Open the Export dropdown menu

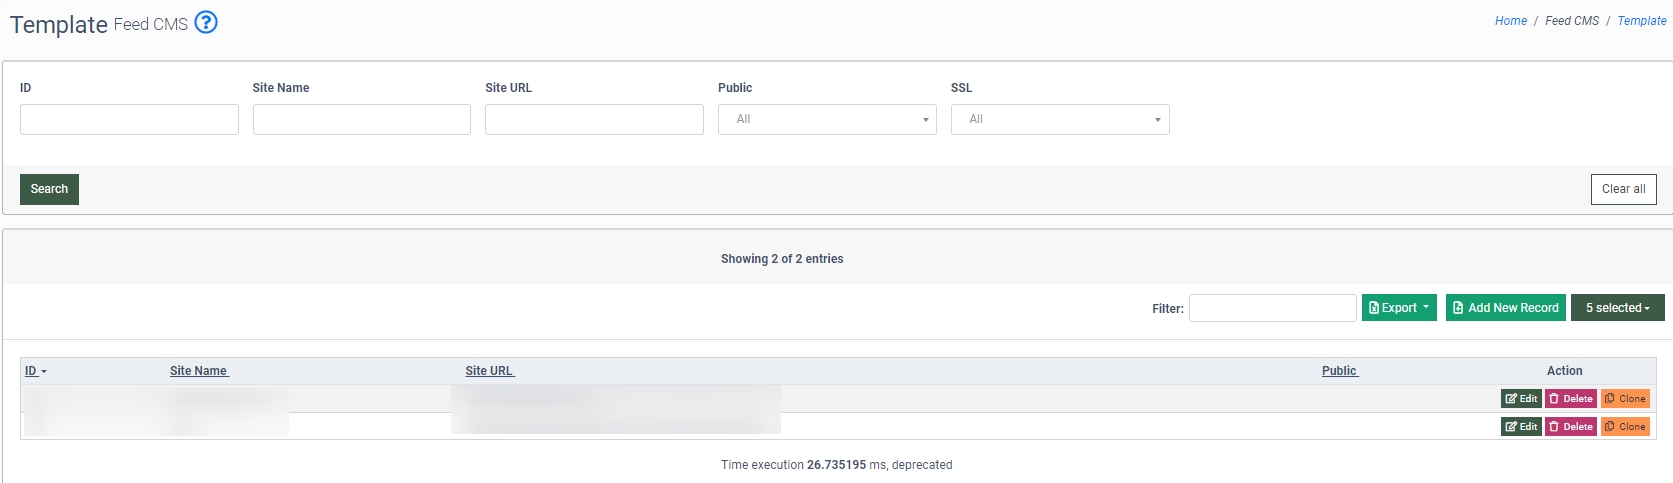[1399, 308]
